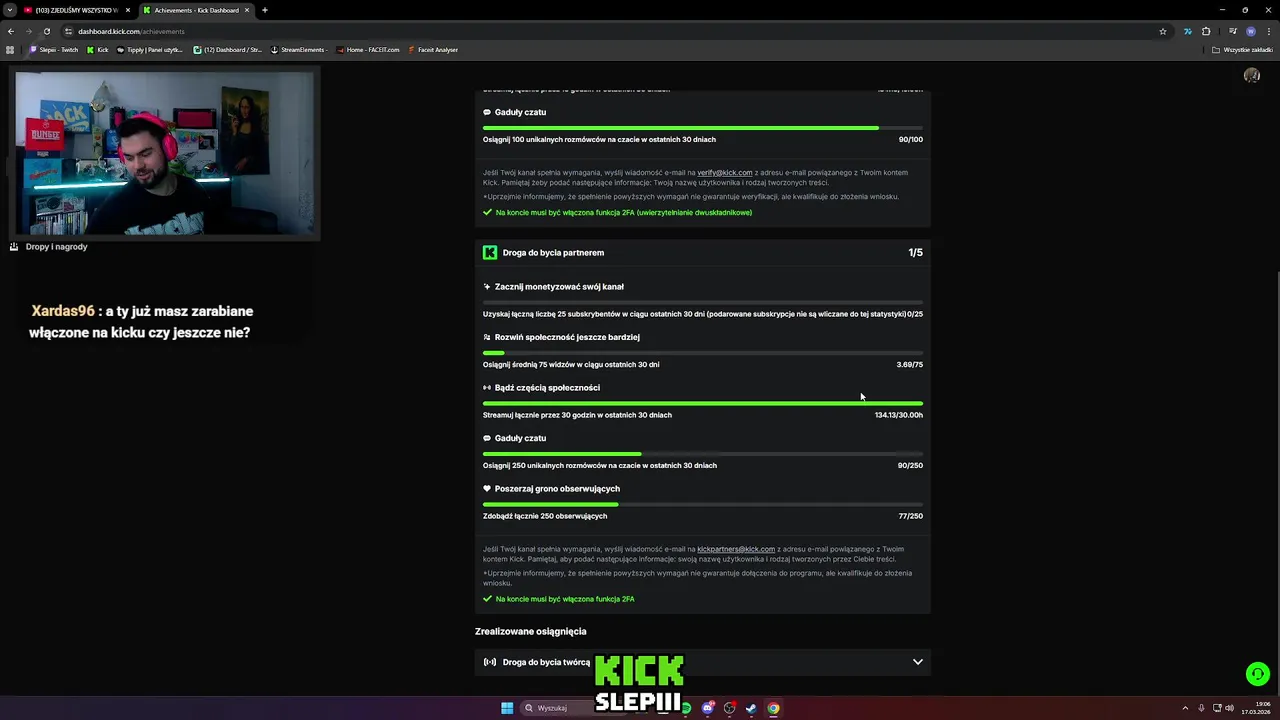Open Google Chrome from the taskbar

pyautogui.click(x=773, y=708)
